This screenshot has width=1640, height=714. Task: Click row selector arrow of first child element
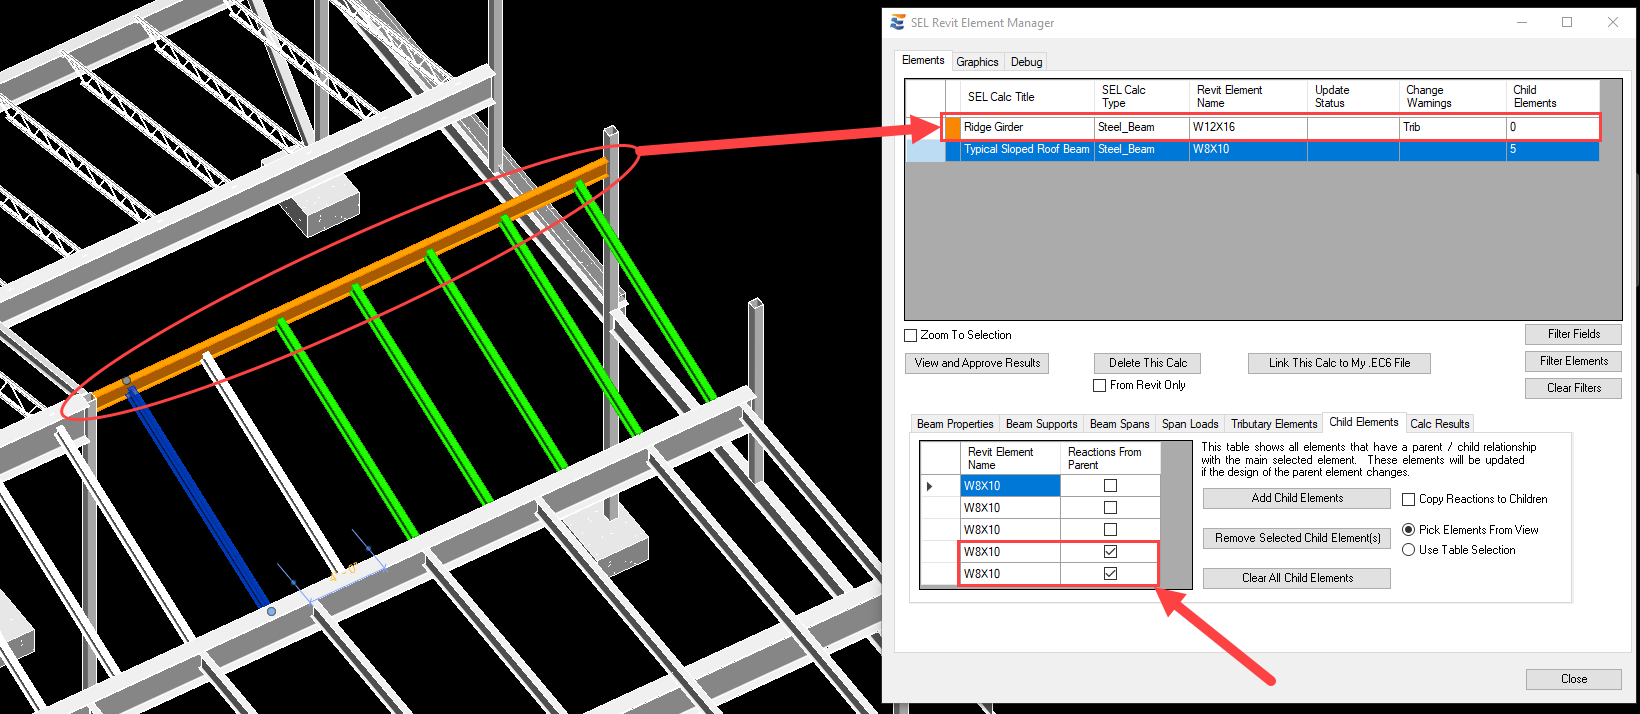tap(939, 486)
